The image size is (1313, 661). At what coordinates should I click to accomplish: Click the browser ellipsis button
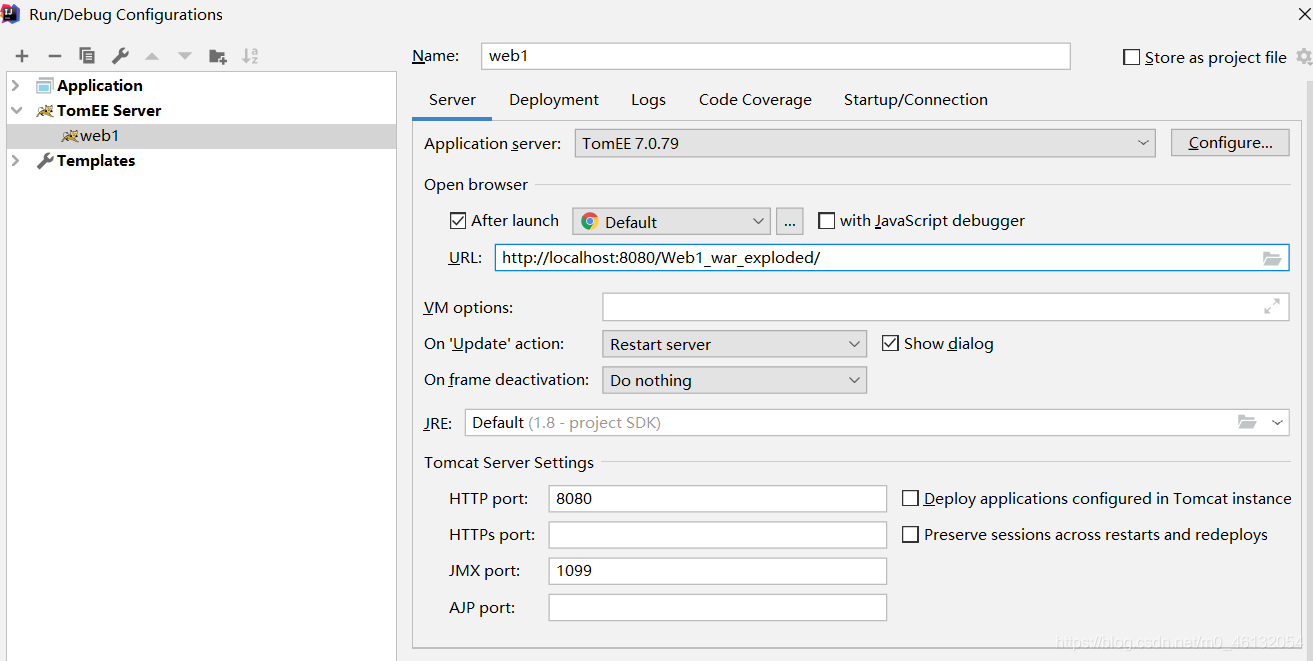point(789,221)
